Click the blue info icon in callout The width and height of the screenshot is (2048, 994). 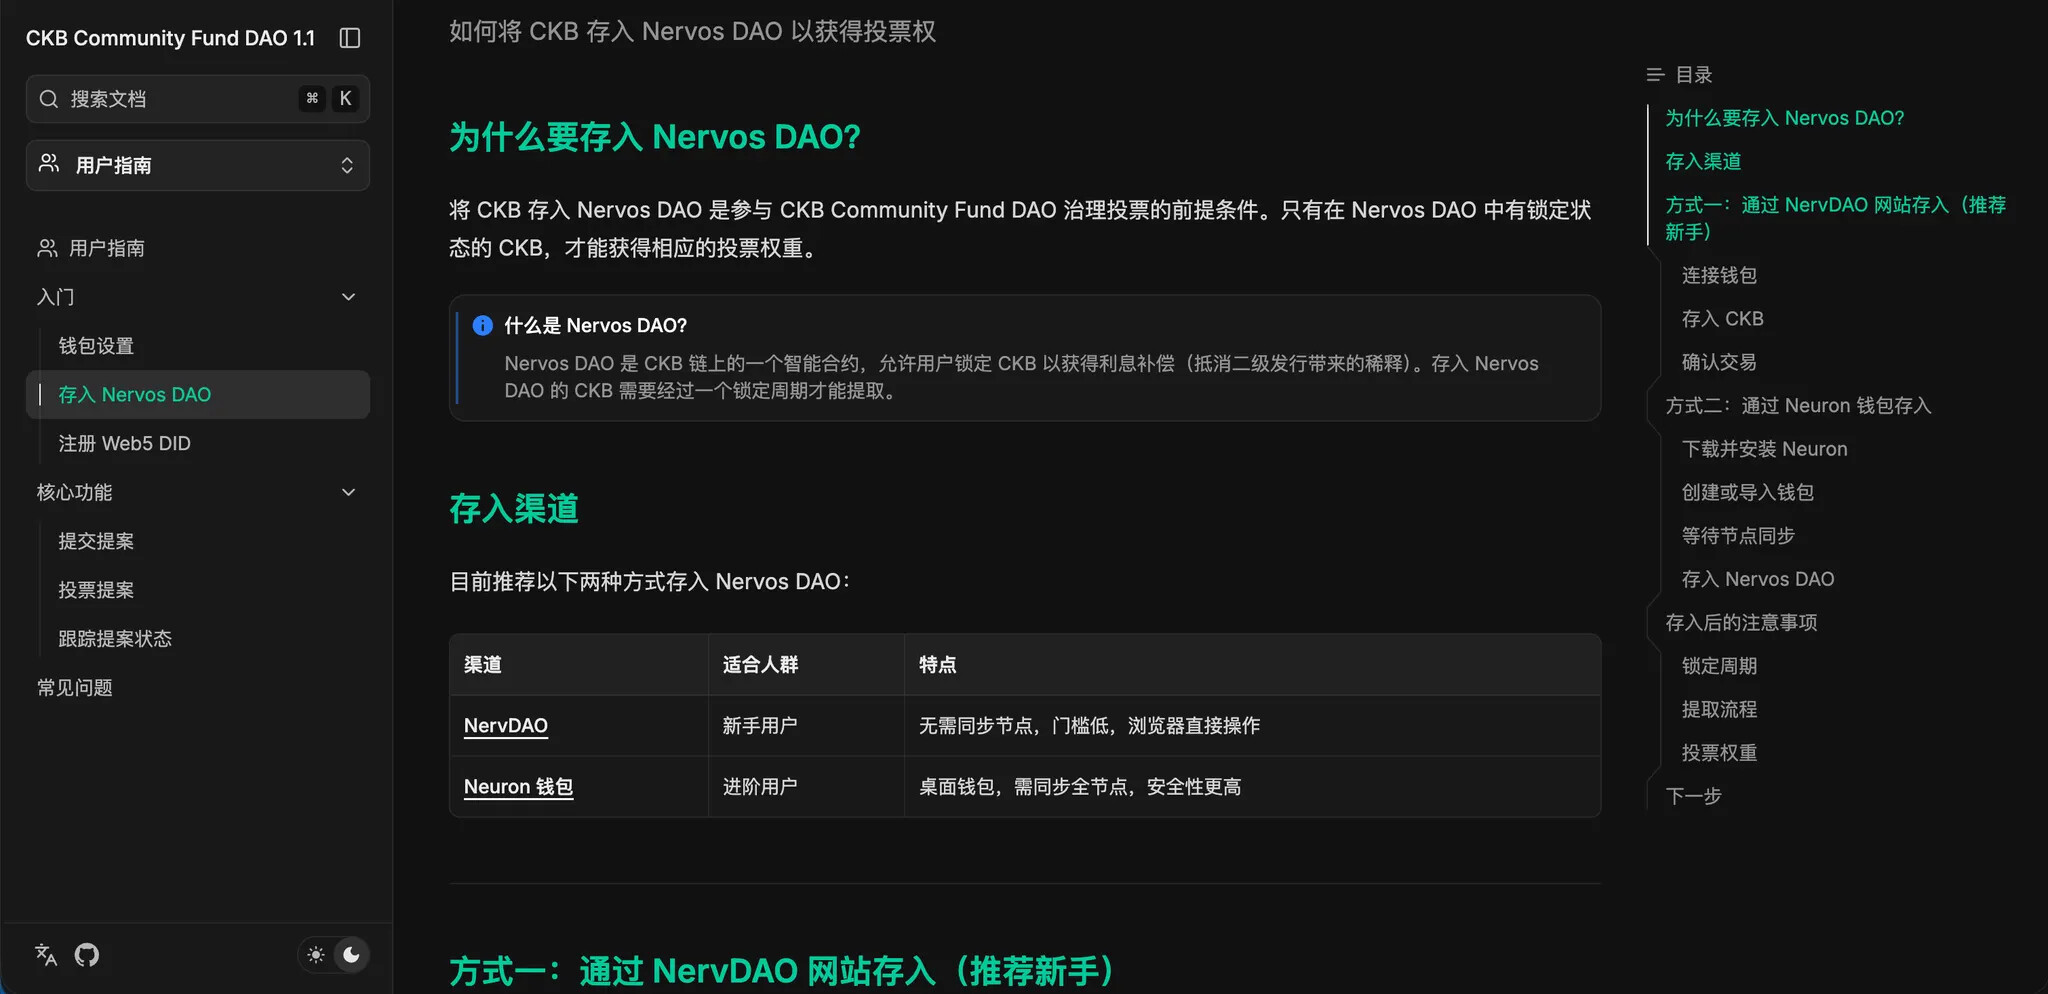[482, 325]
